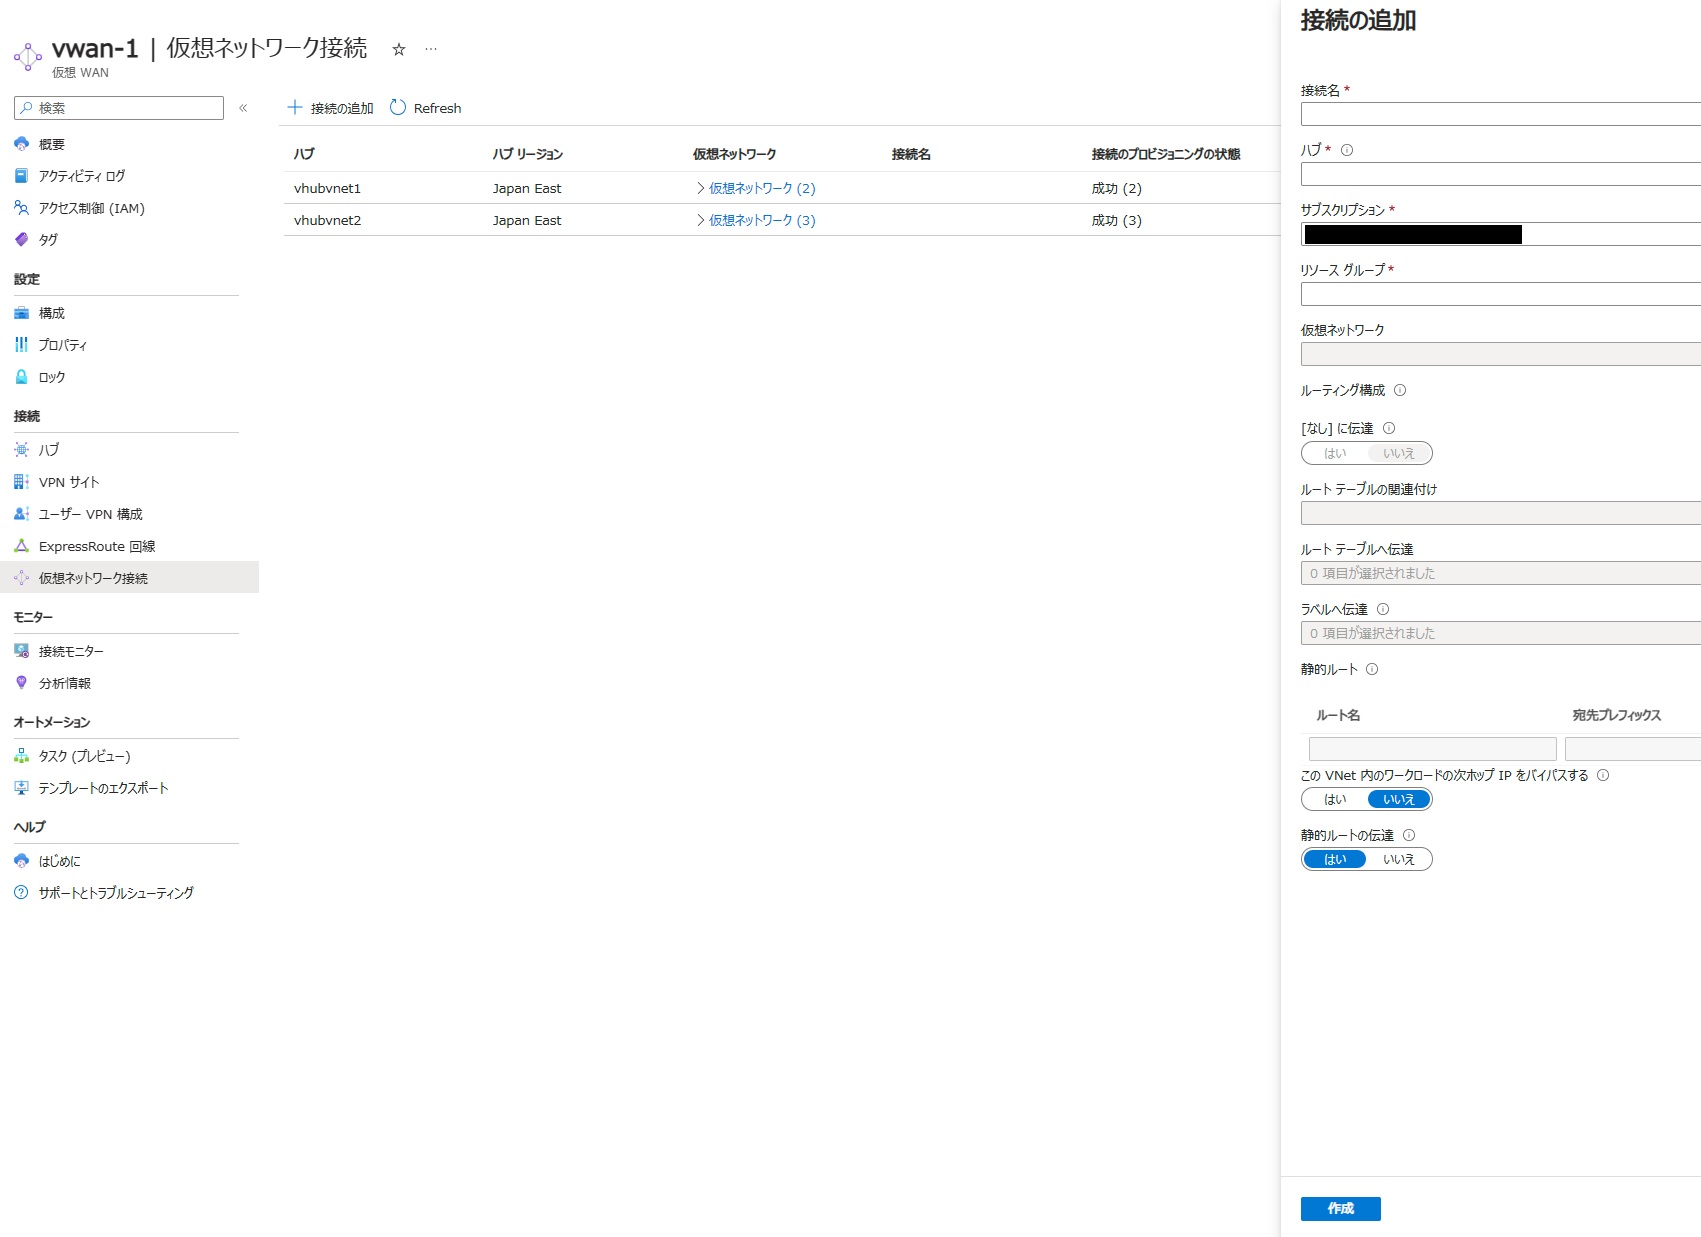The height and width of the screenshot is (1237, 1701).
Task: Open アクセス制御 (IAM) settings
Action: tap(90, 208)
